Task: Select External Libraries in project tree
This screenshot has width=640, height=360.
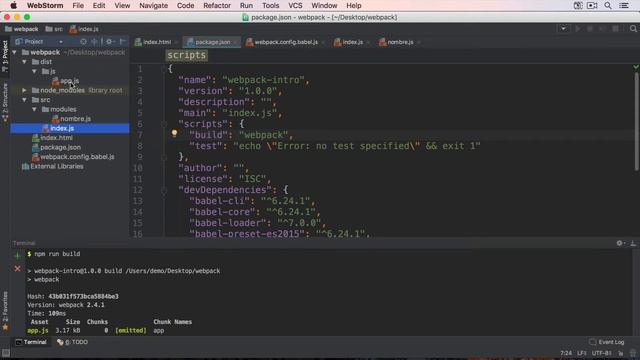Action: coord(53,166)
